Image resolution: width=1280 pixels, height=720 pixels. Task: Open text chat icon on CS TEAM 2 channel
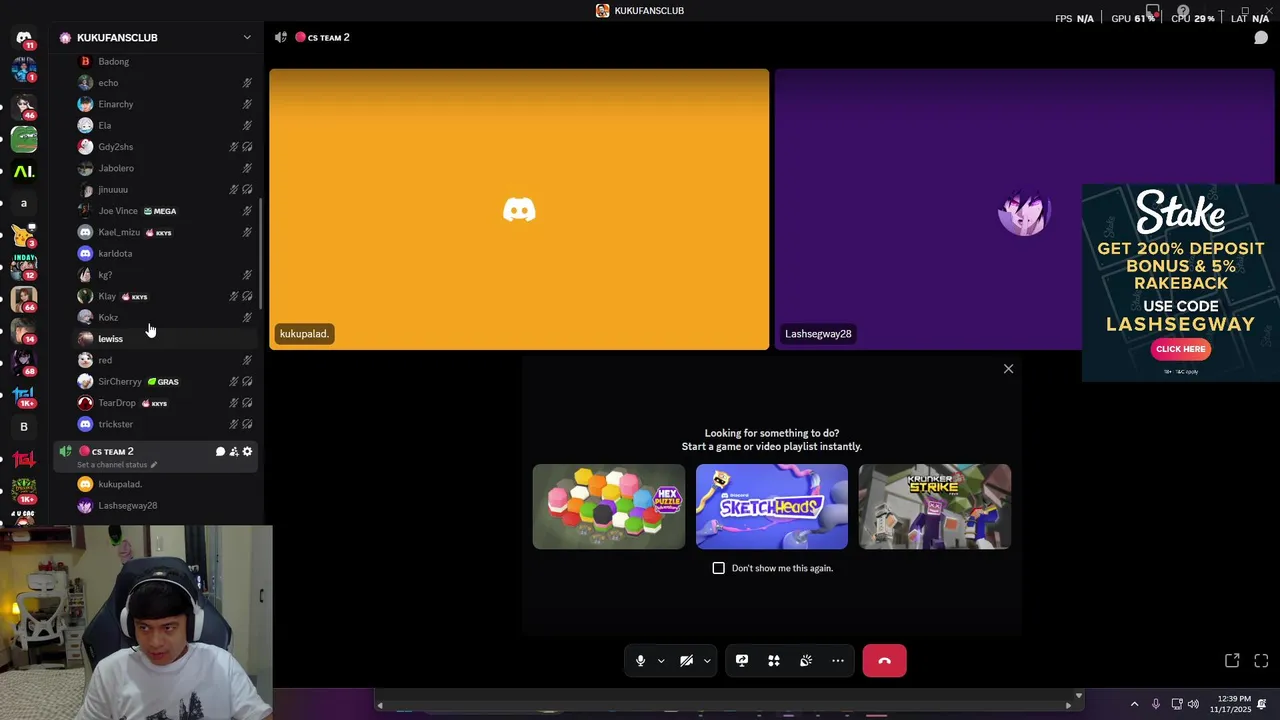point(220,452)
